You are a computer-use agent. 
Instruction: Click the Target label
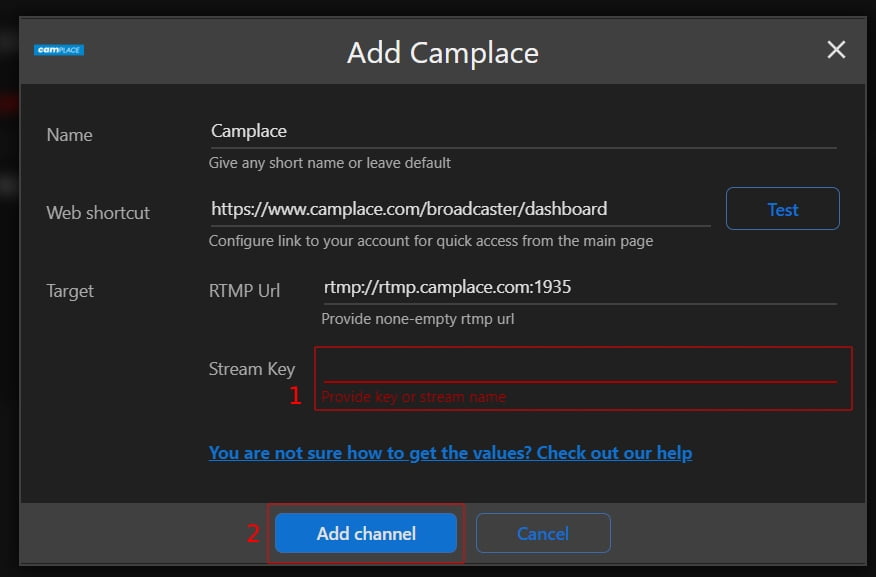coord(70,291)
